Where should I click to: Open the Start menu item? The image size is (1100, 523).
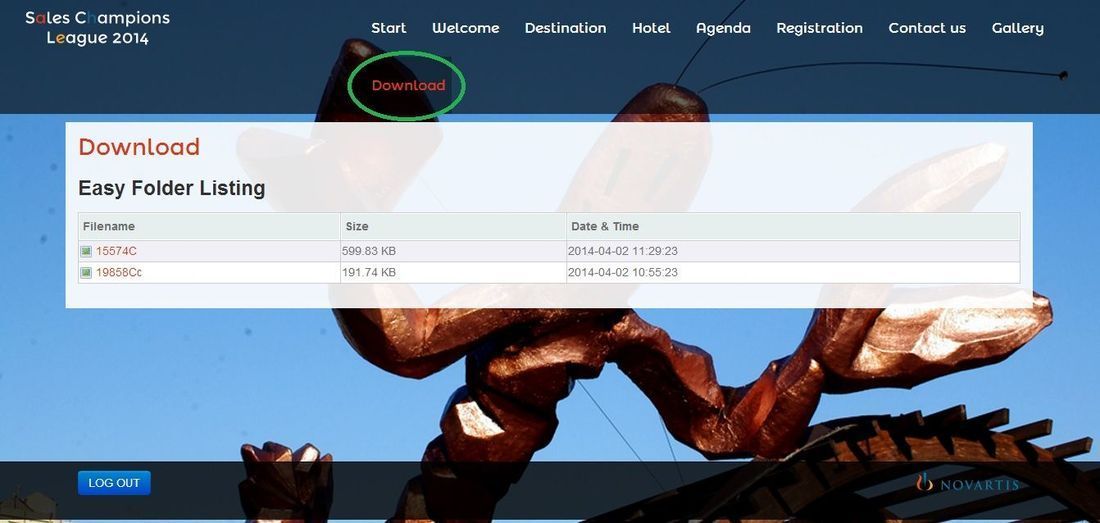tap(389, 28)
